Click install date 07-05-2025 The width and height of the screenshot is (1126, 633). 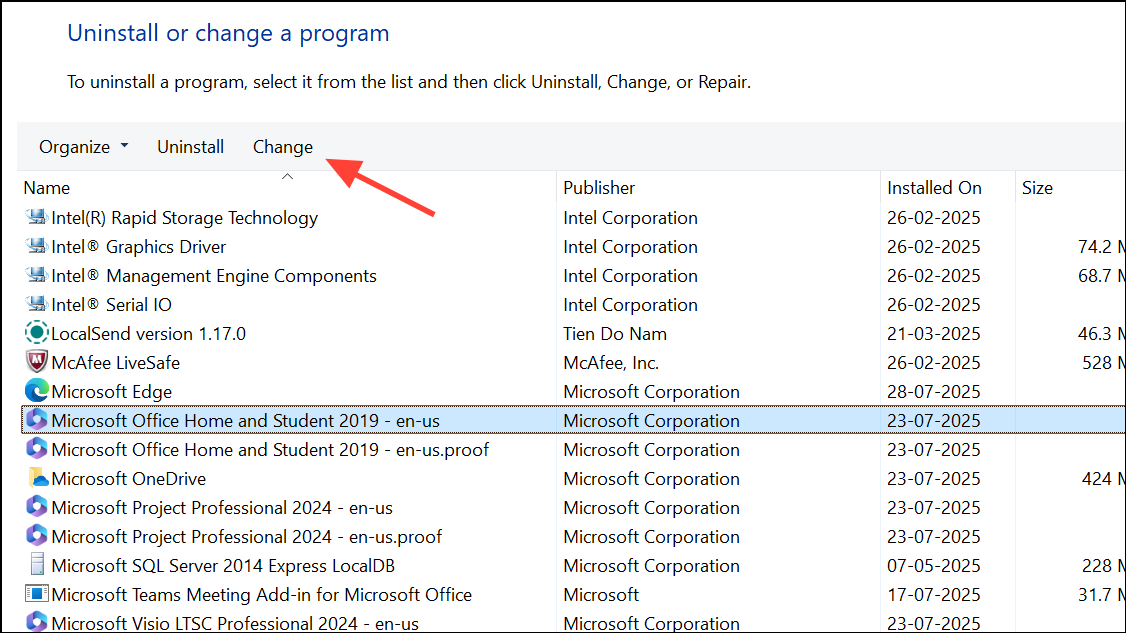pos(934,565)
